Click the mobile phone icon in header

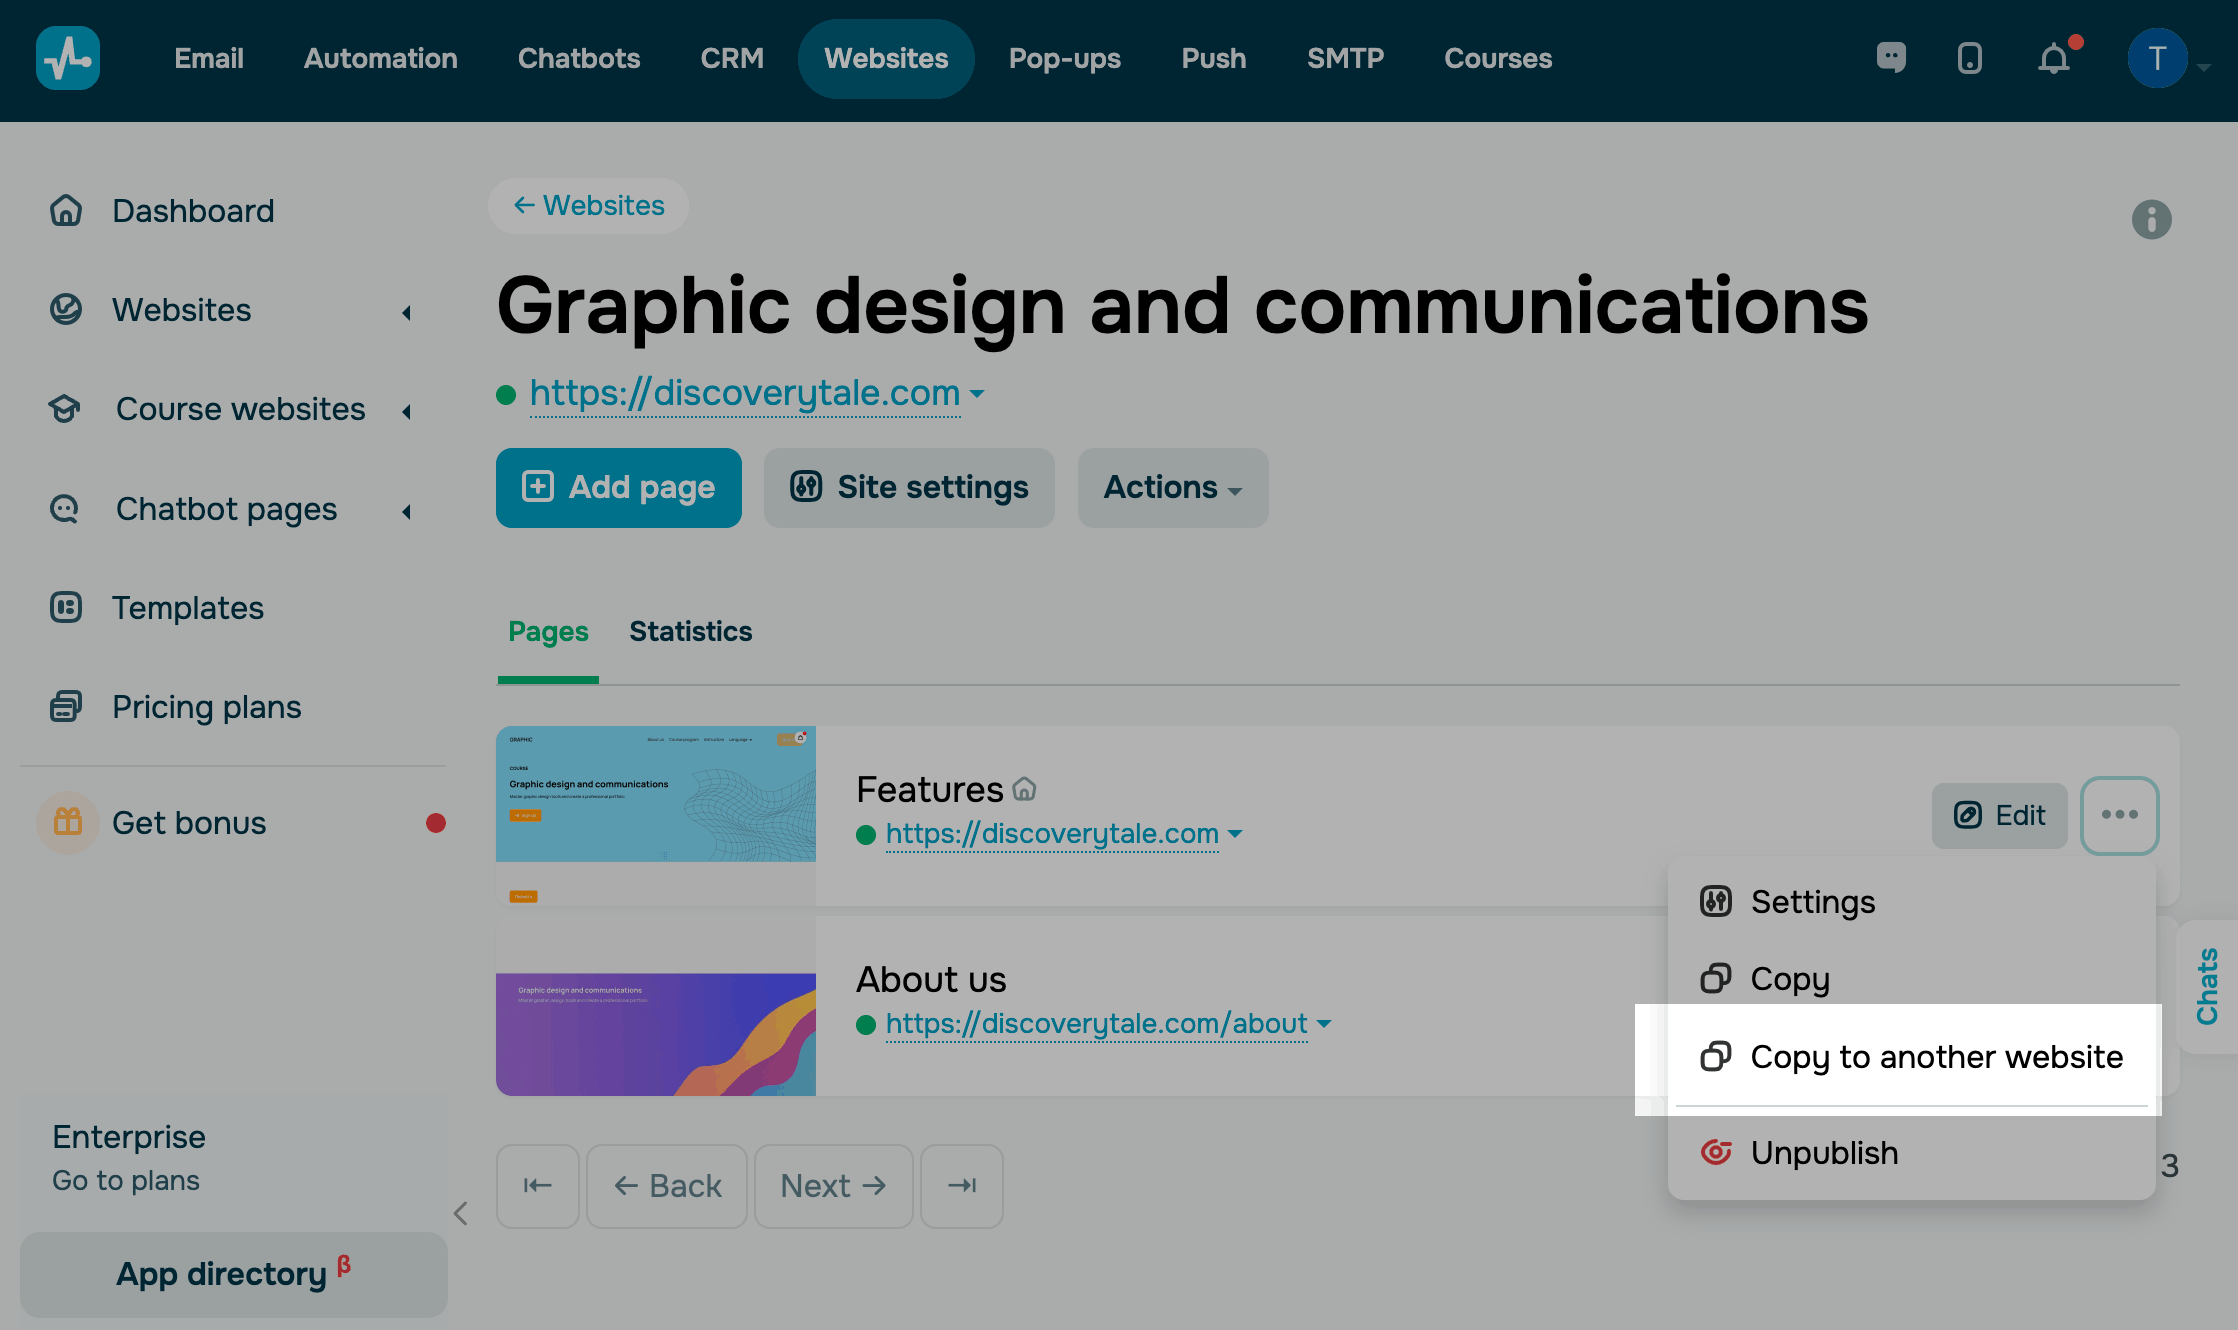pyautogui.click(x=1969, y=58)
